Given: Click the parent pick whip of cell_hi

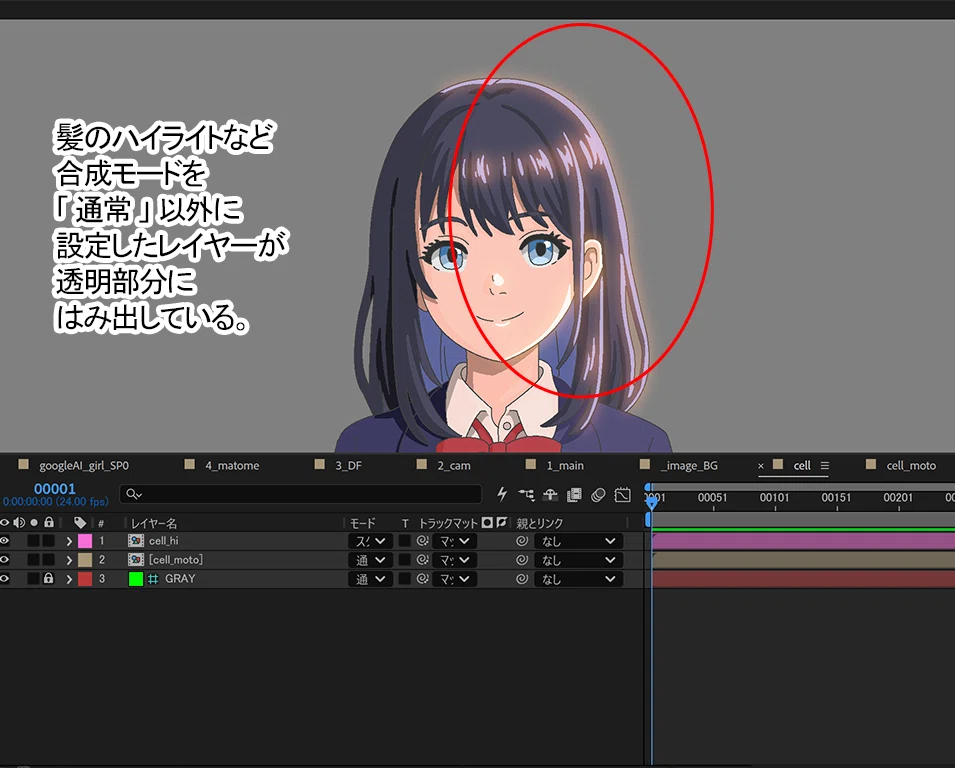Looking at the screenshot, I should [521, 541].
